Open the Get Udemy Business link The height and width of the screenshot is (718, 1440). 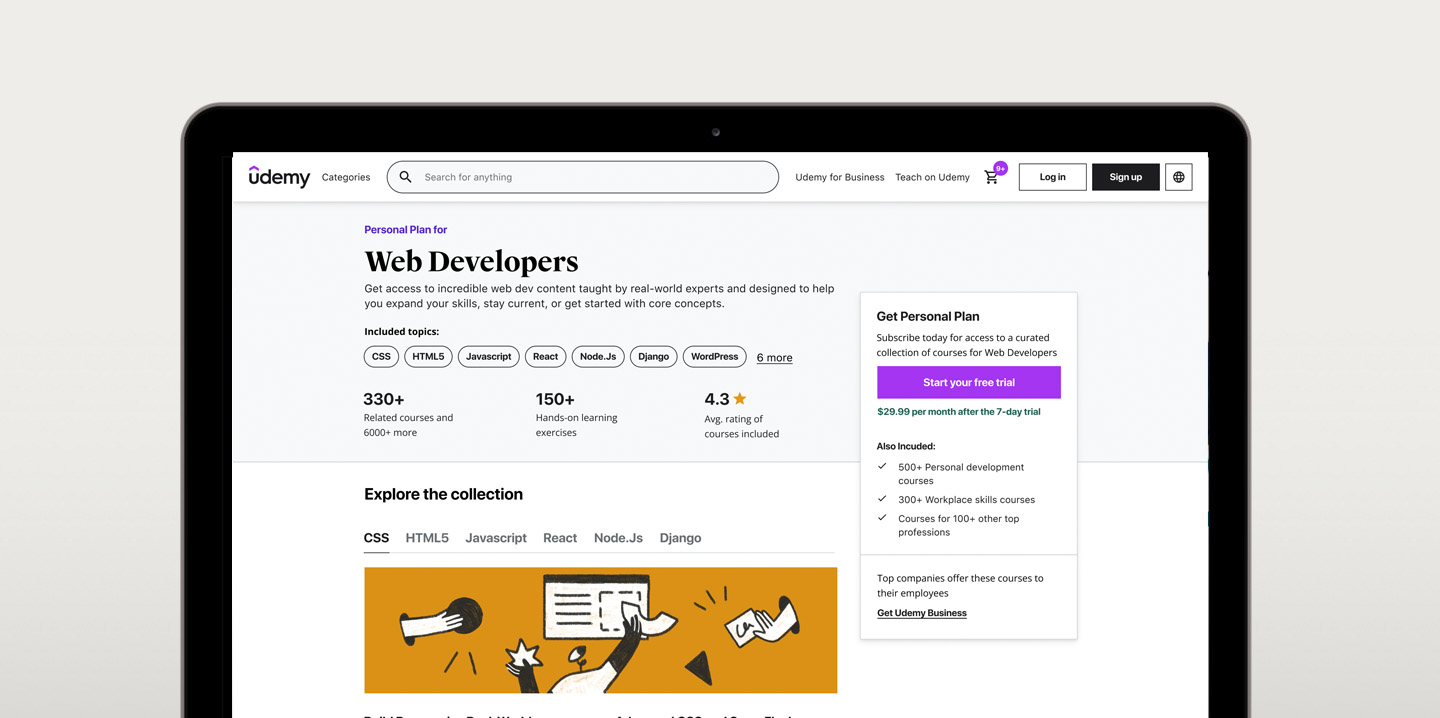(x=922, y=613)
